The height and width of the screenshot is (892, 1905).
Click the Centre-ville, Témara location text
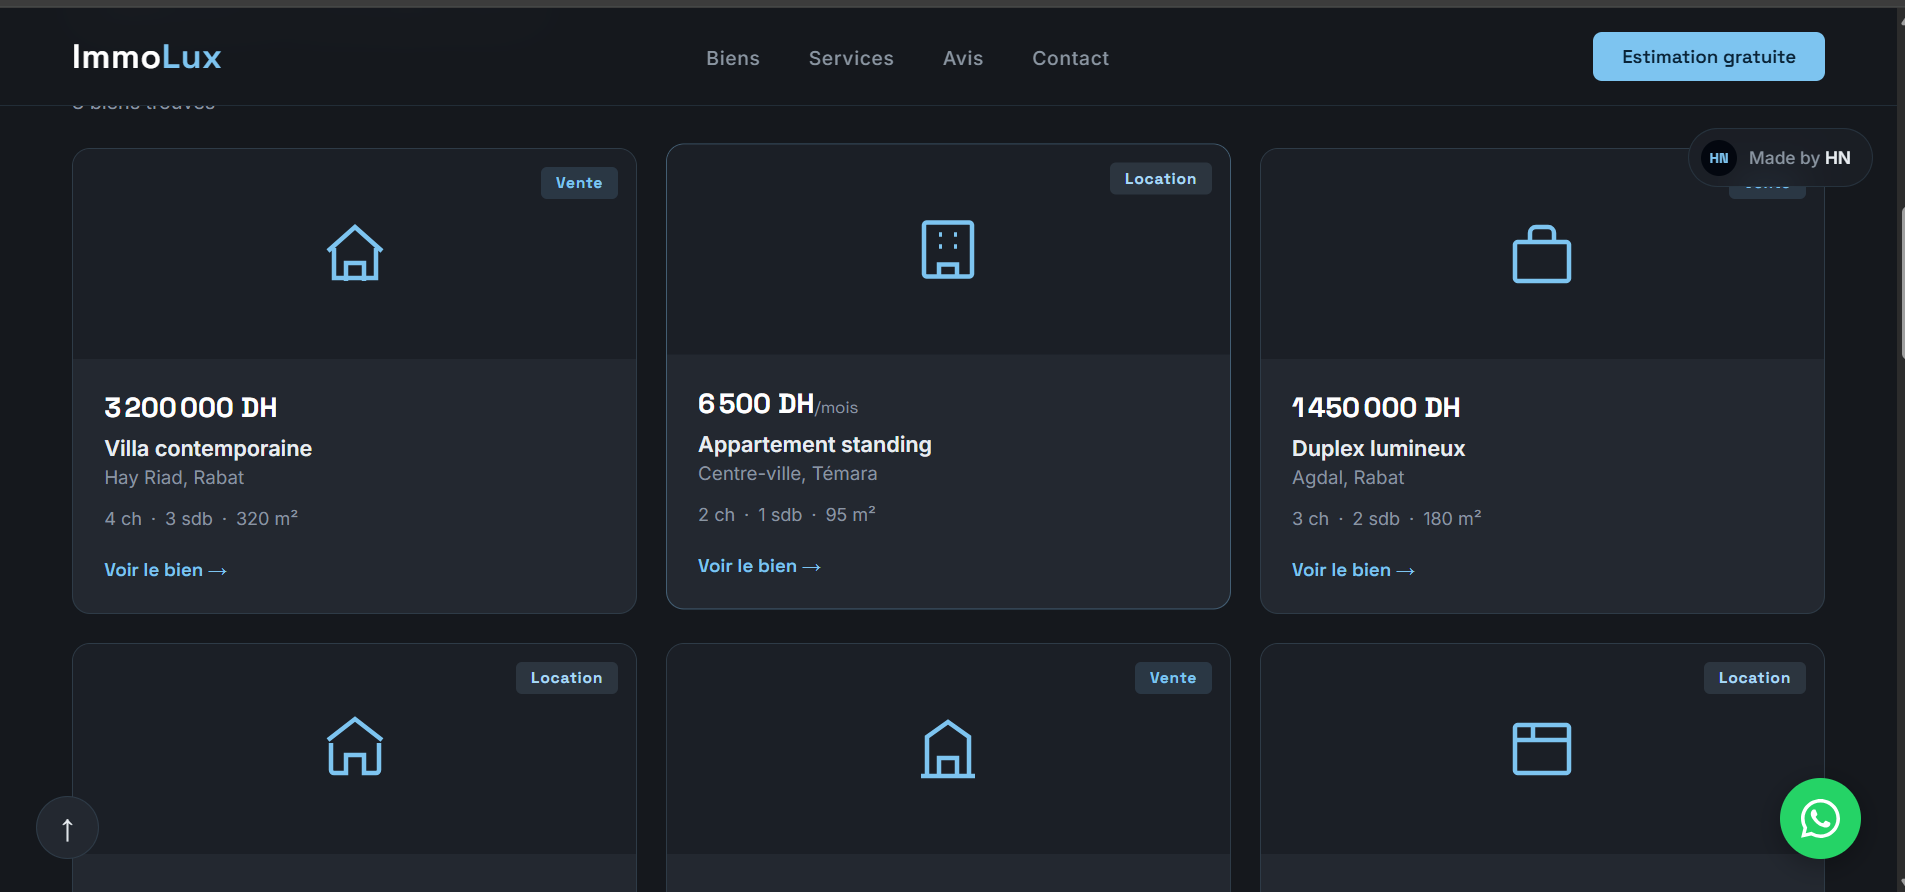(788, 474)
